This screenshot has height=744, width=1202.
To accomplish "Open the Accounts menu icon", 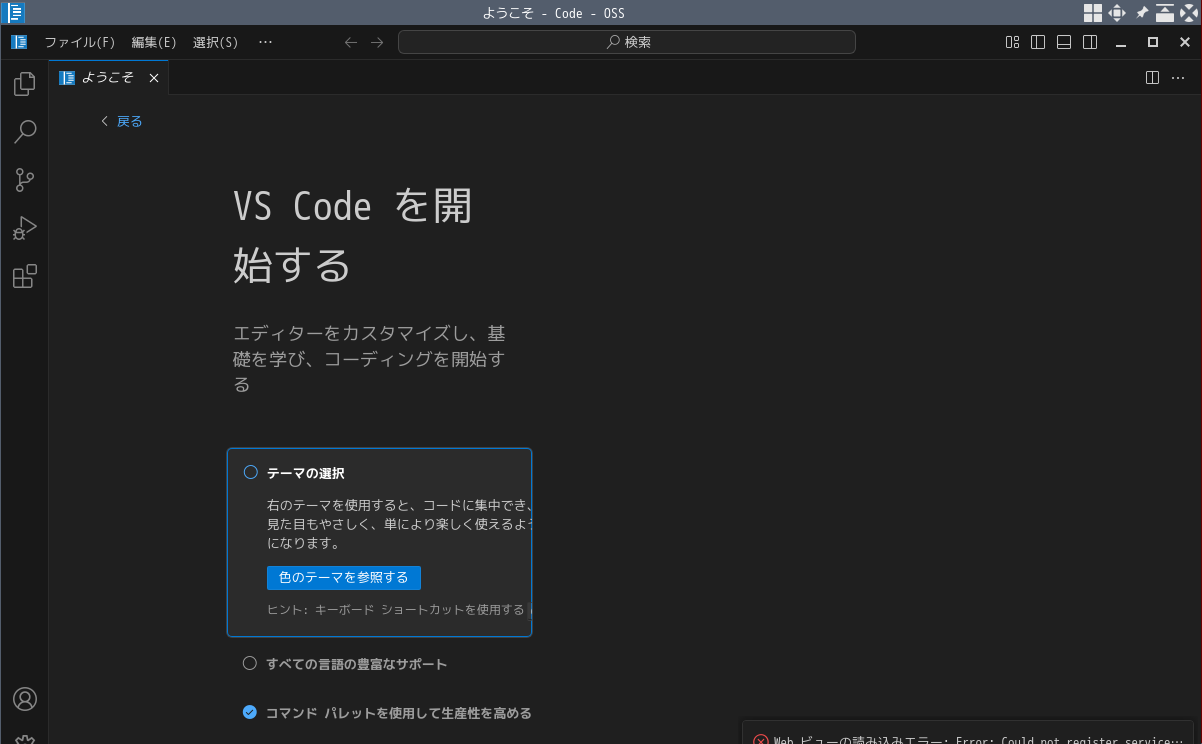I will tap(24, 699).
